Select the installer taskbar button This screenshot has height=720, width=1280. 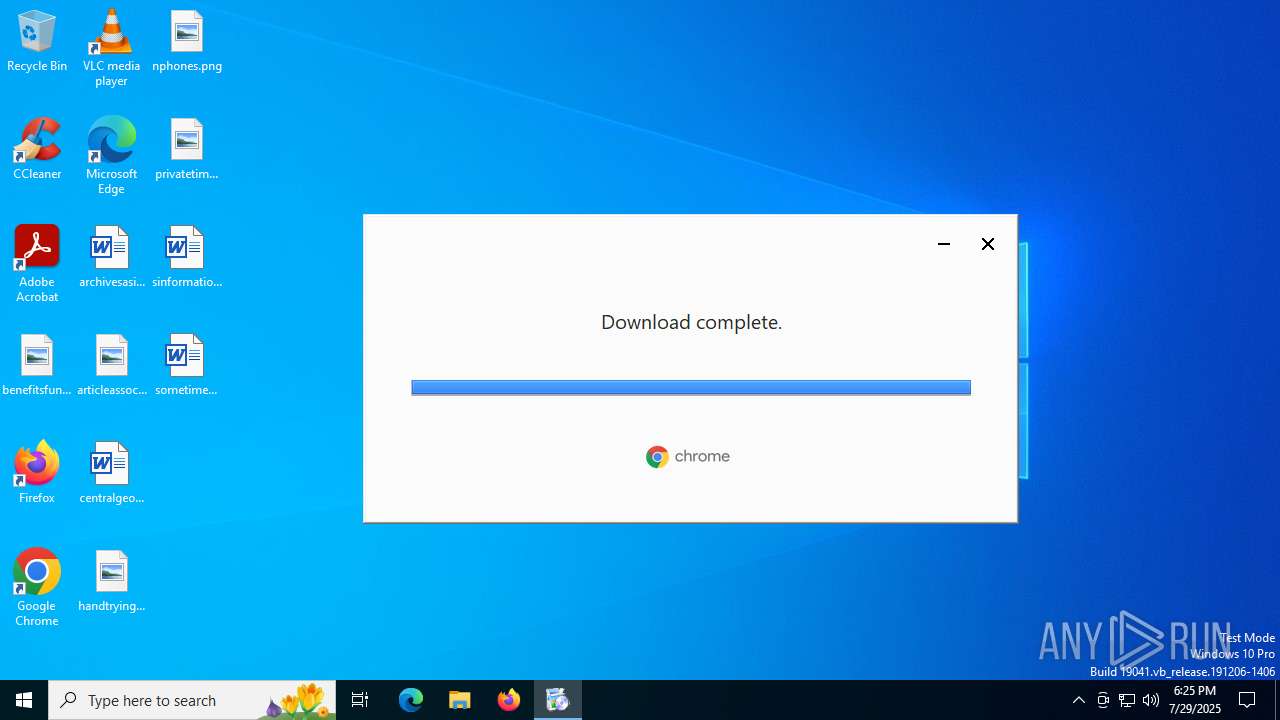coord(558,700)
